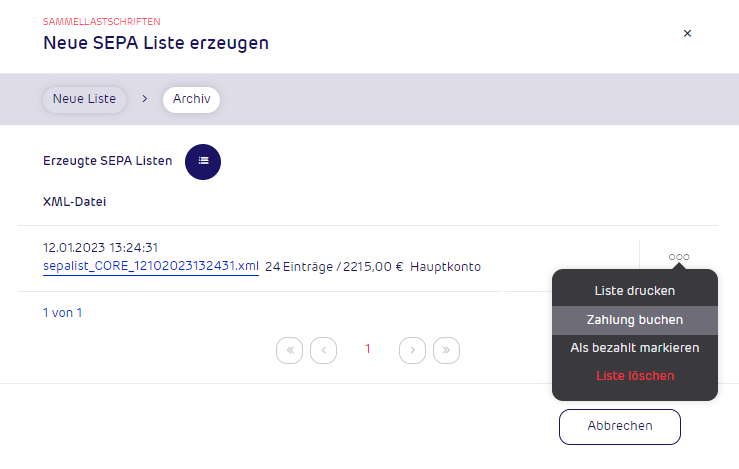Choose Liste drucken from the popup menu

(635, 291)
